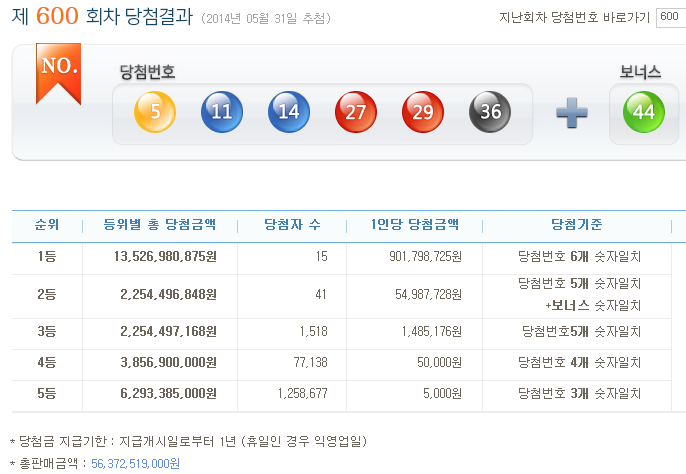Viewport: 686px width, 474px height.
Task: Click criteria 당첨번호 4개 숫자일치
Action: coord(580,362)
